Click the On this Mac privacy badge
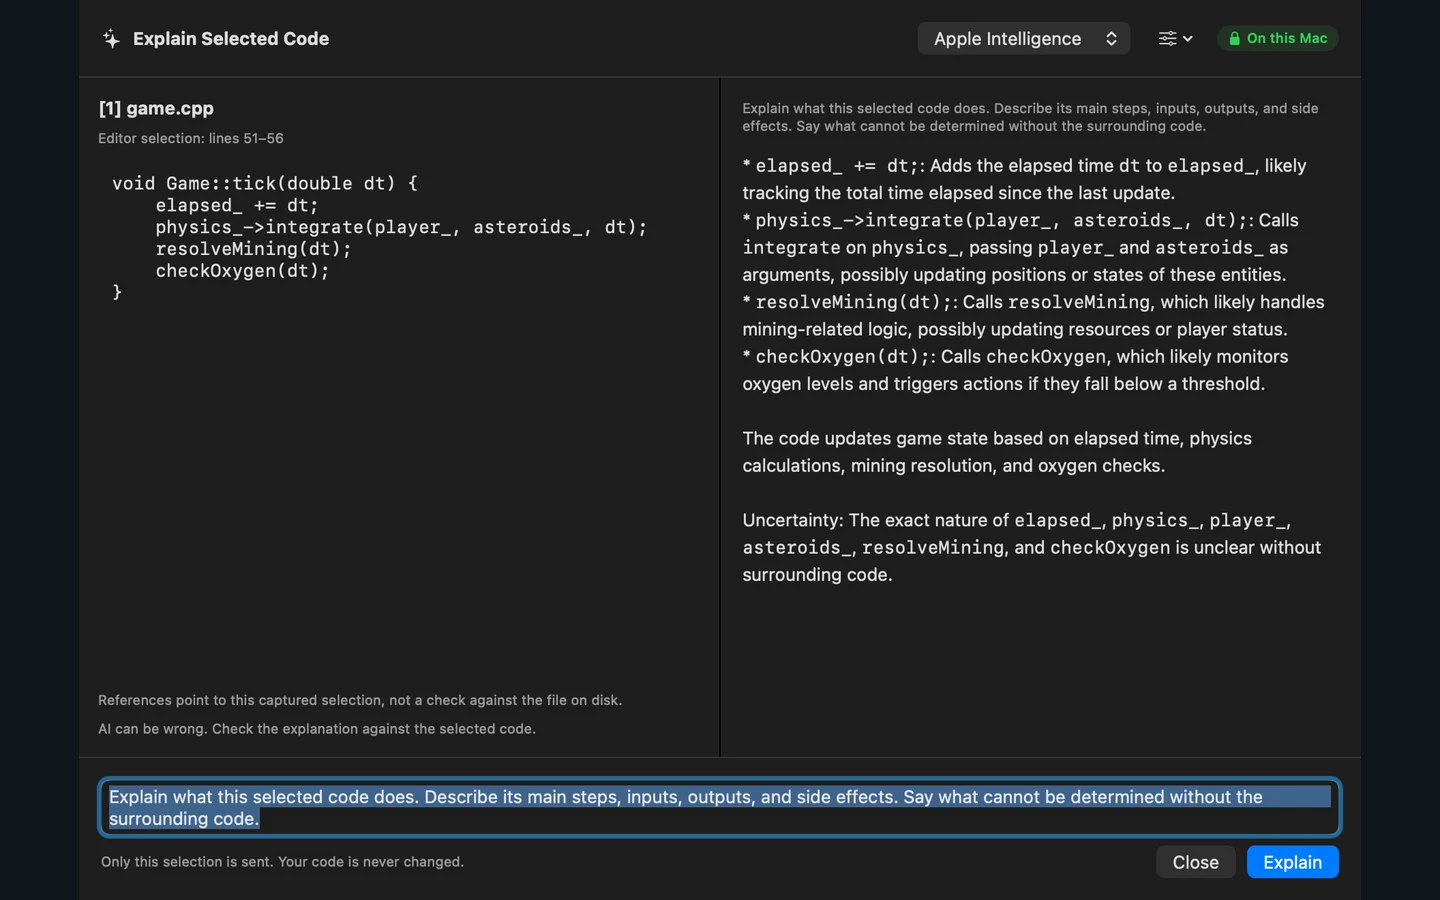 pos(1277,38)
